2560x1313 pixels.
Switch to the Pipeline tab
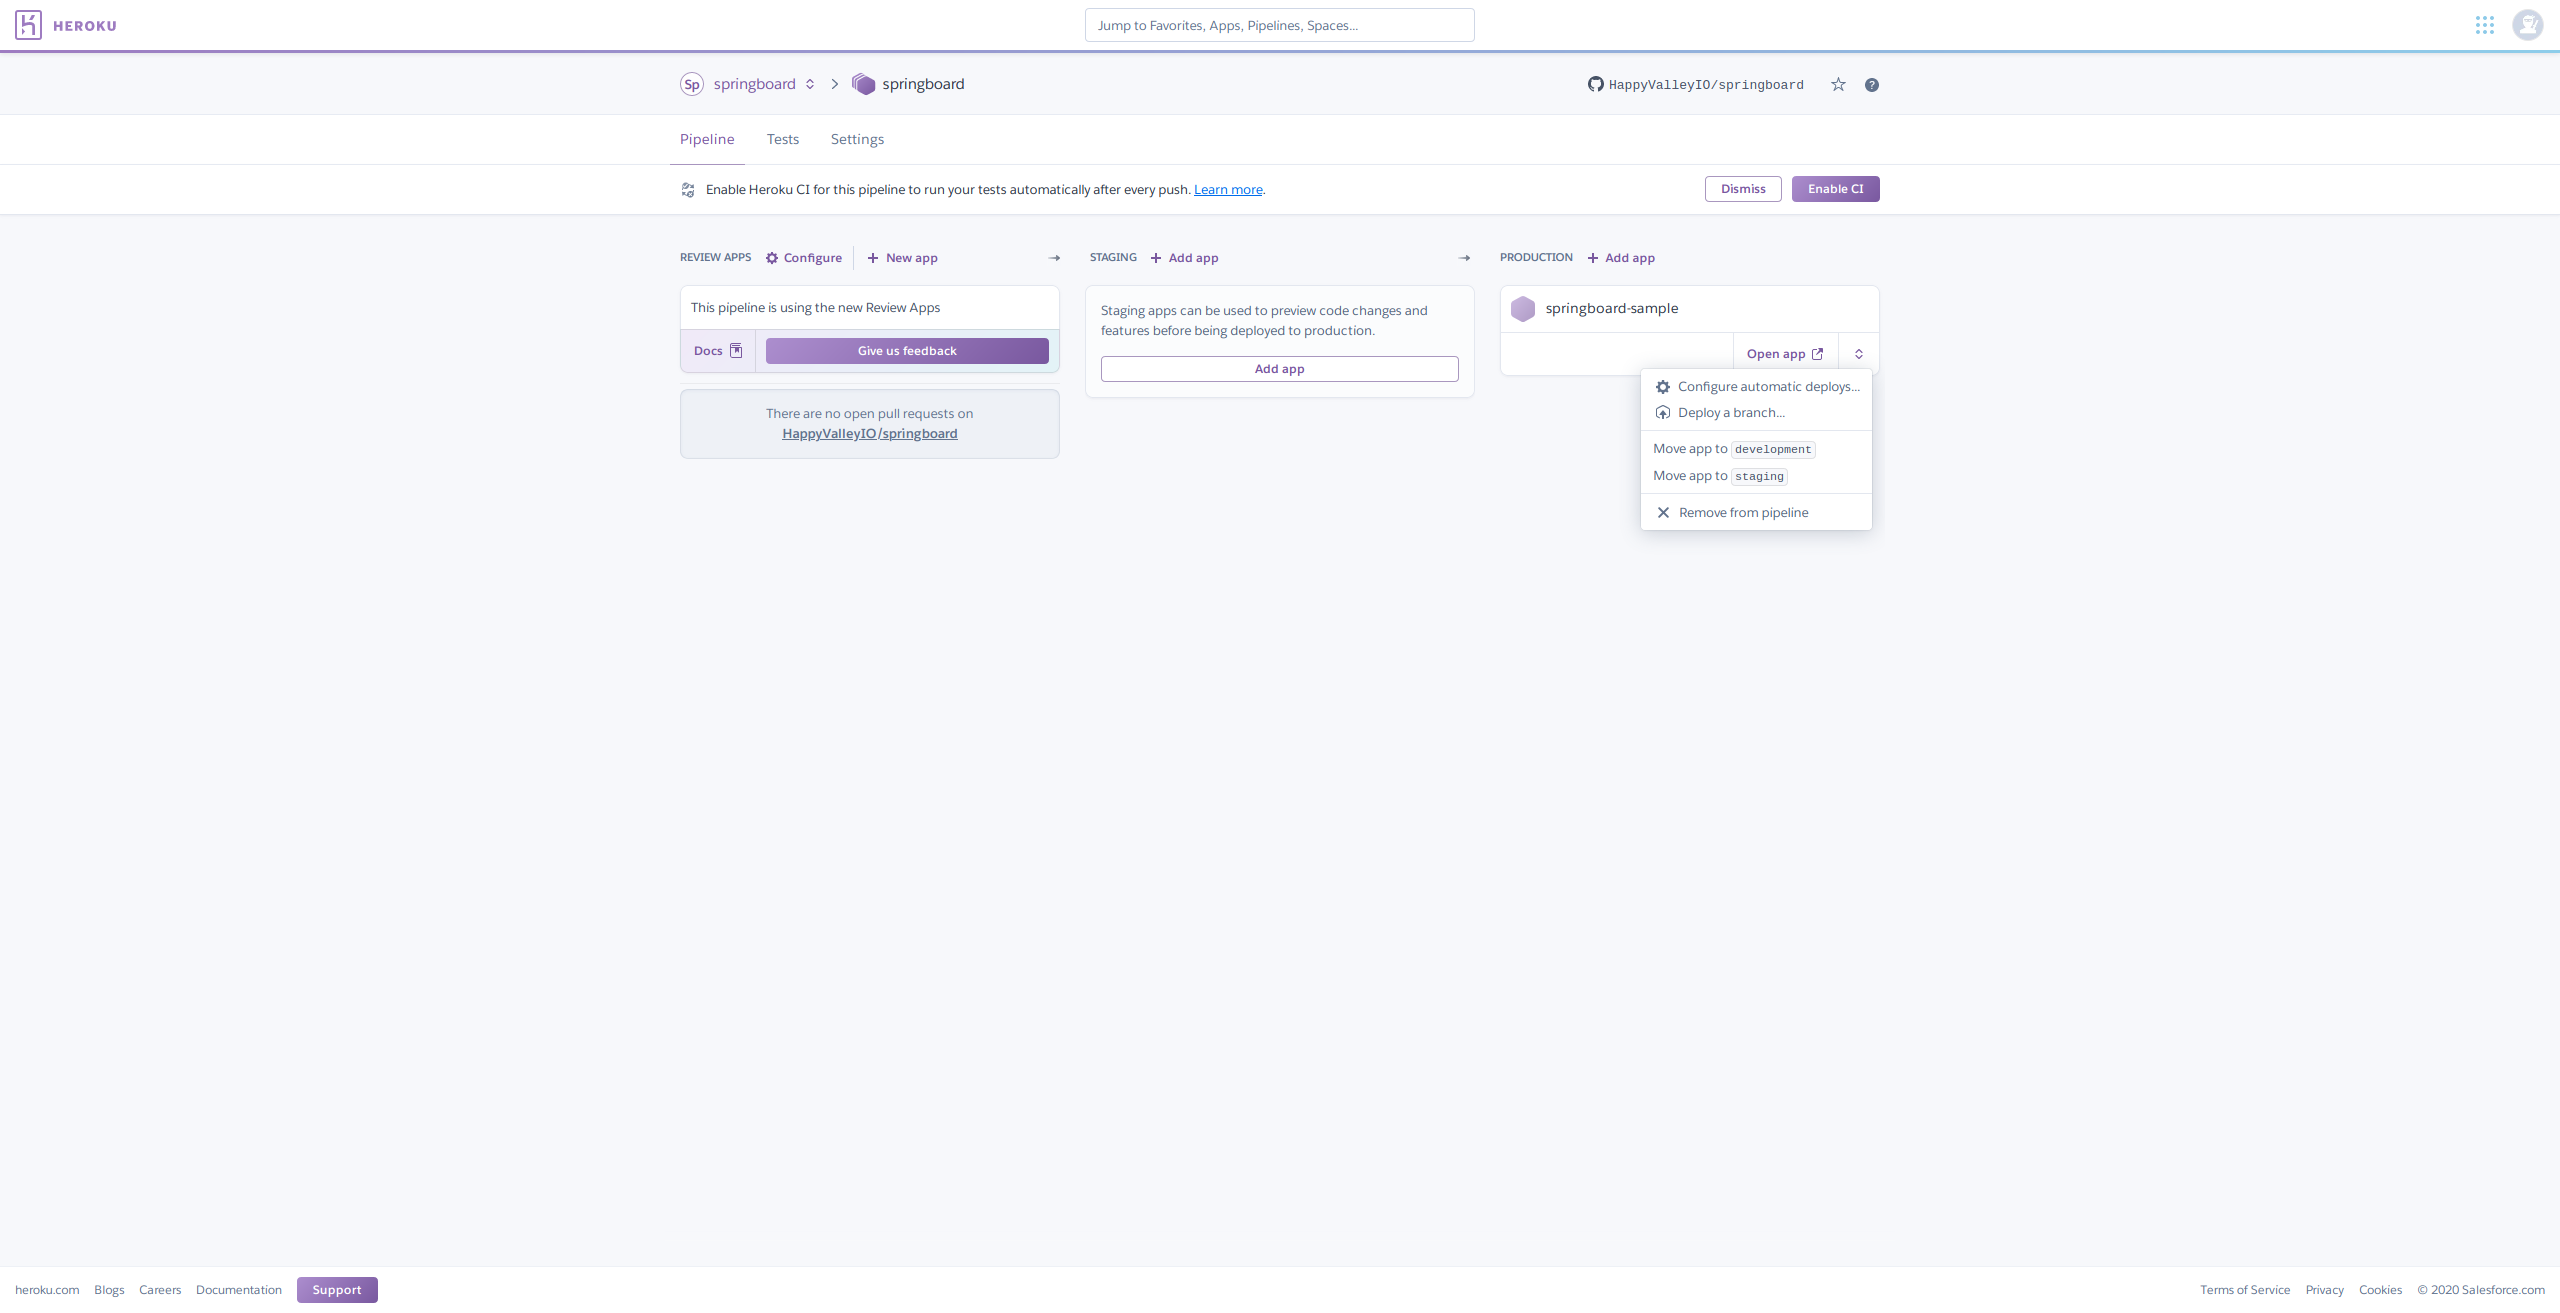(x=707, y=139)
